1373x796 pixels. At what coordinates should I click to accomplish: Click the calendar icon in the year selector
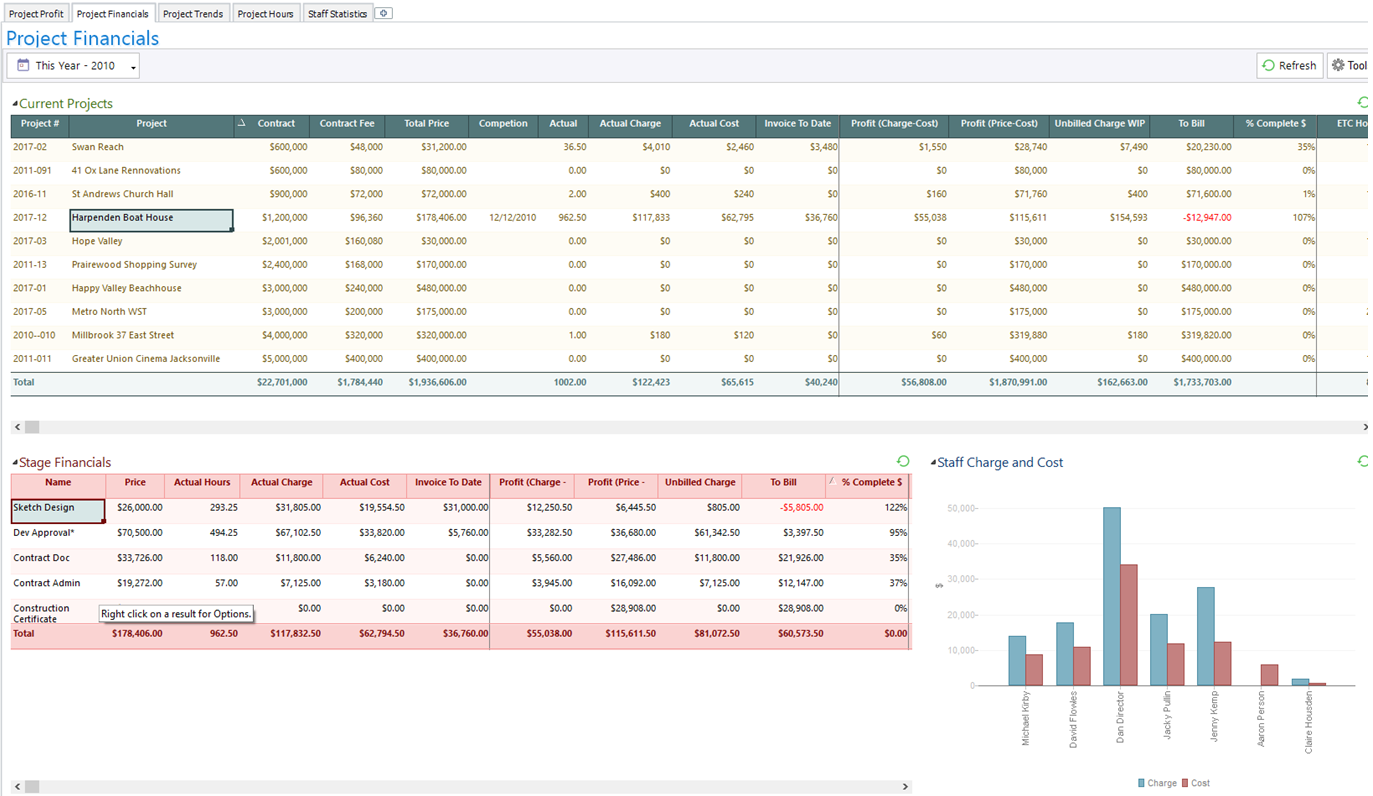21,64
